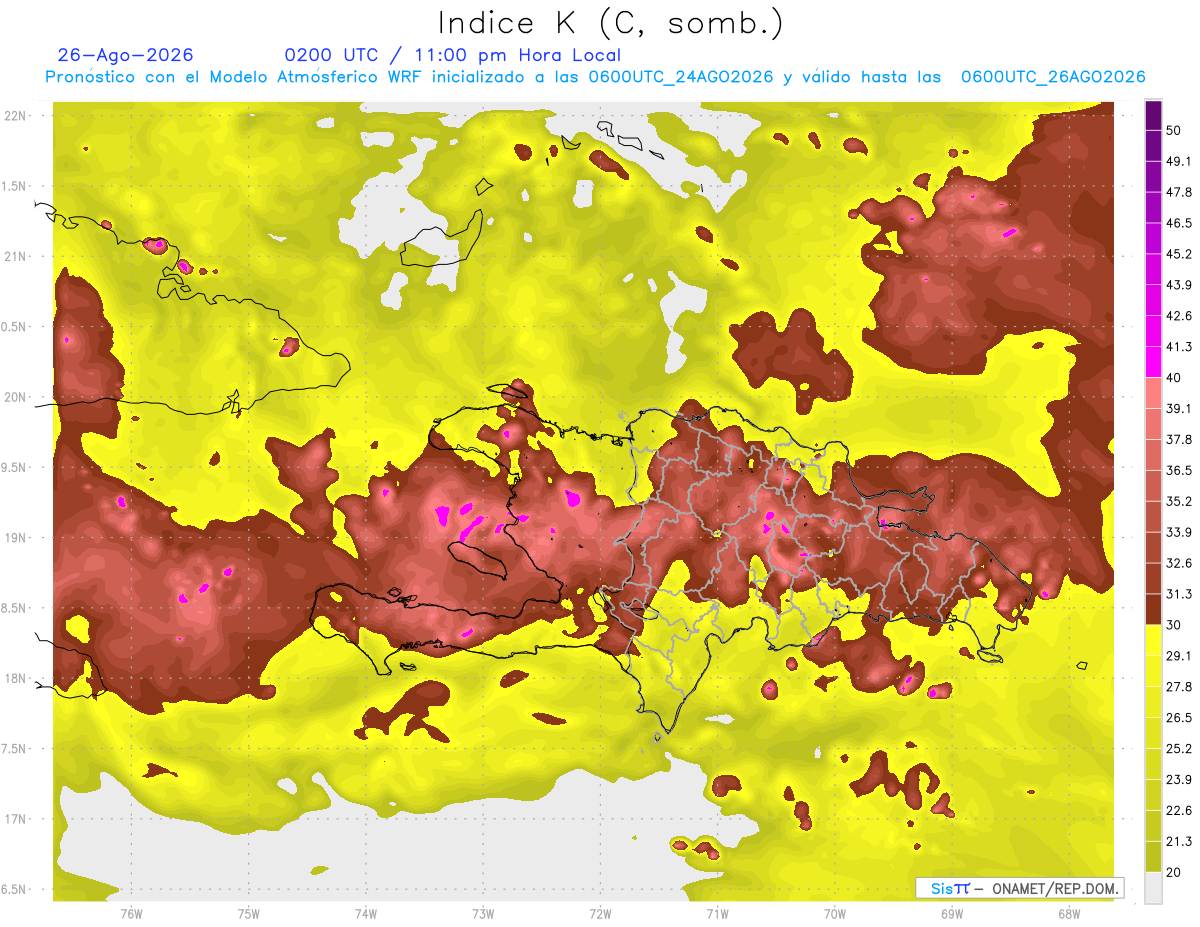Click the colorbar value "20"
The width and height of the screenshot is (1200, 927).
[x=1174, y=872]
